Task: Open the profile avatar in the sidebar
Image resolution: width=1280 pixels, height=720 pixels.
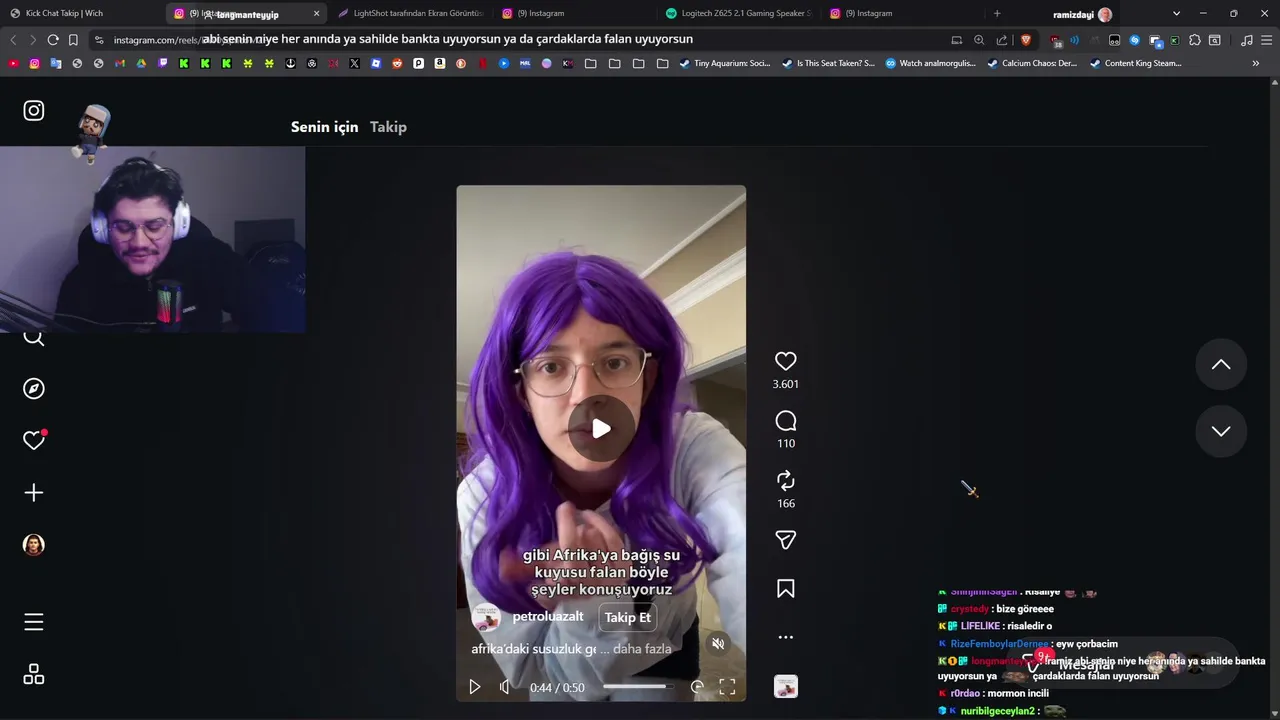Action: coord(34,545)
